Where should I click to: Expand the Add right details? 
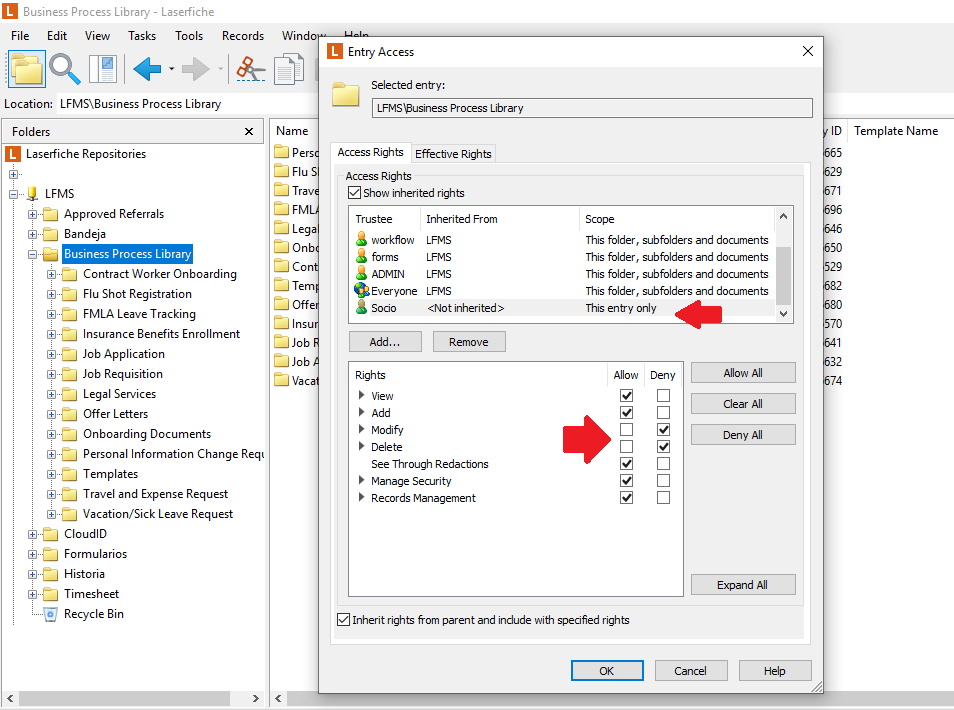point(361,412)
